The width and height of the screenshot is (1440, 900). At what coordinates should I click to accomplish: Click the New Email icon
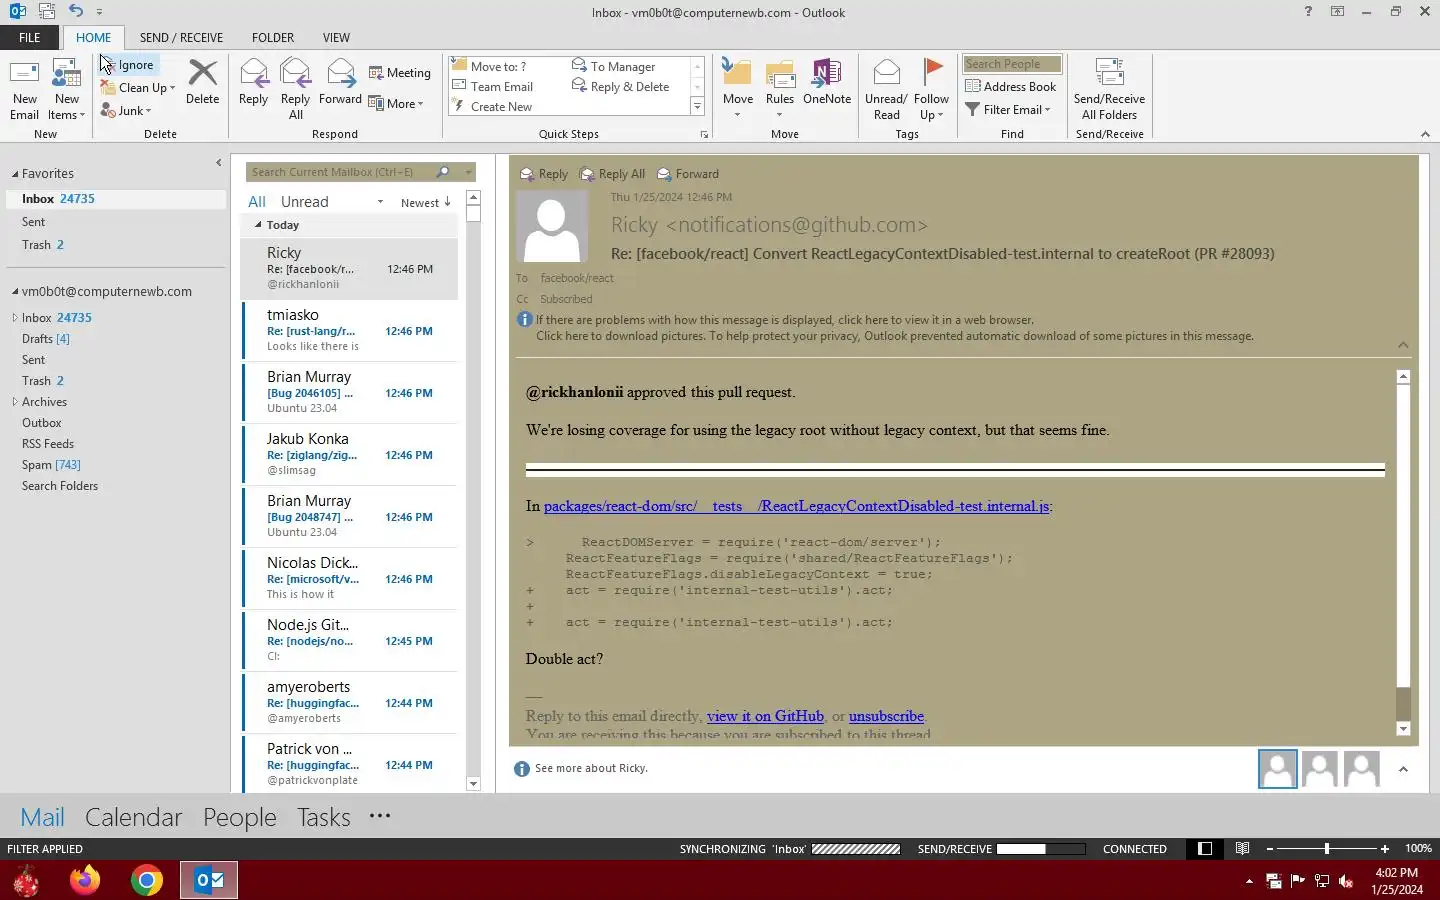(x=24, y=89)
